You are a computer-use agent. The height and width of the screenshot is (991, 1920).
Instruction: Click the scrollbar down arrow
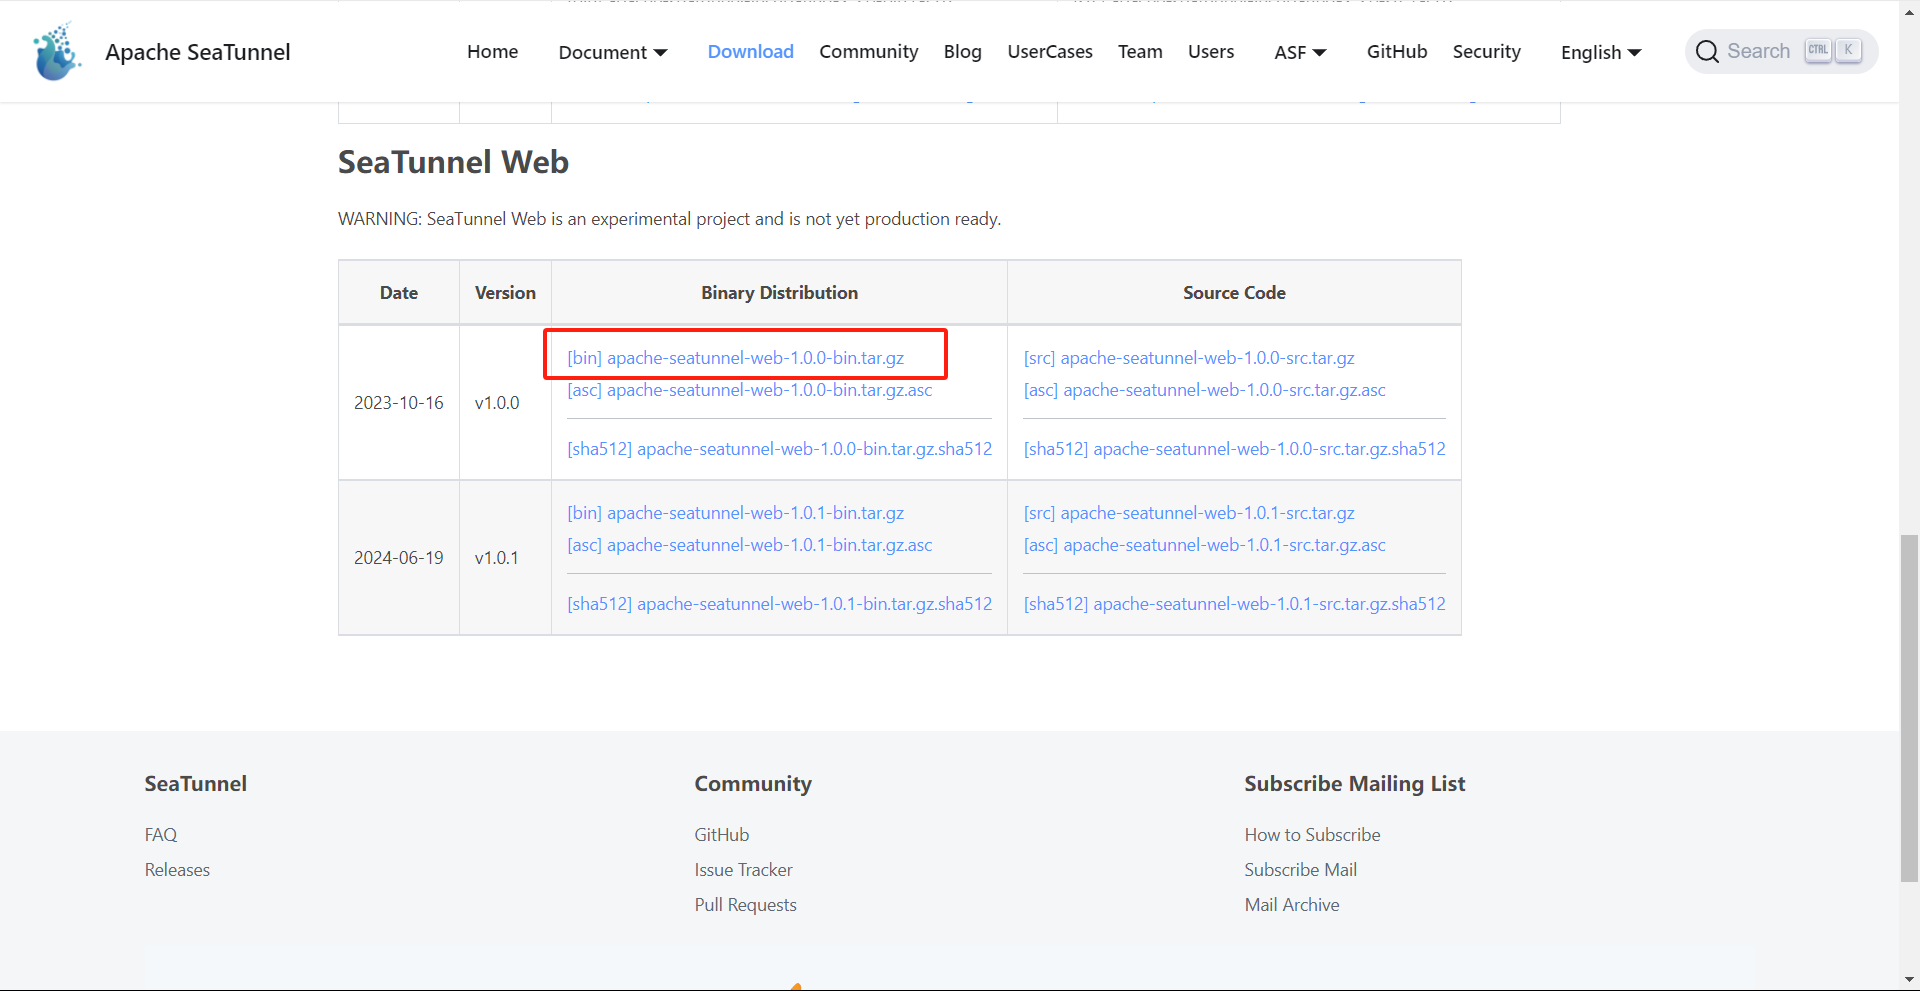click(x=1908, y=980)
